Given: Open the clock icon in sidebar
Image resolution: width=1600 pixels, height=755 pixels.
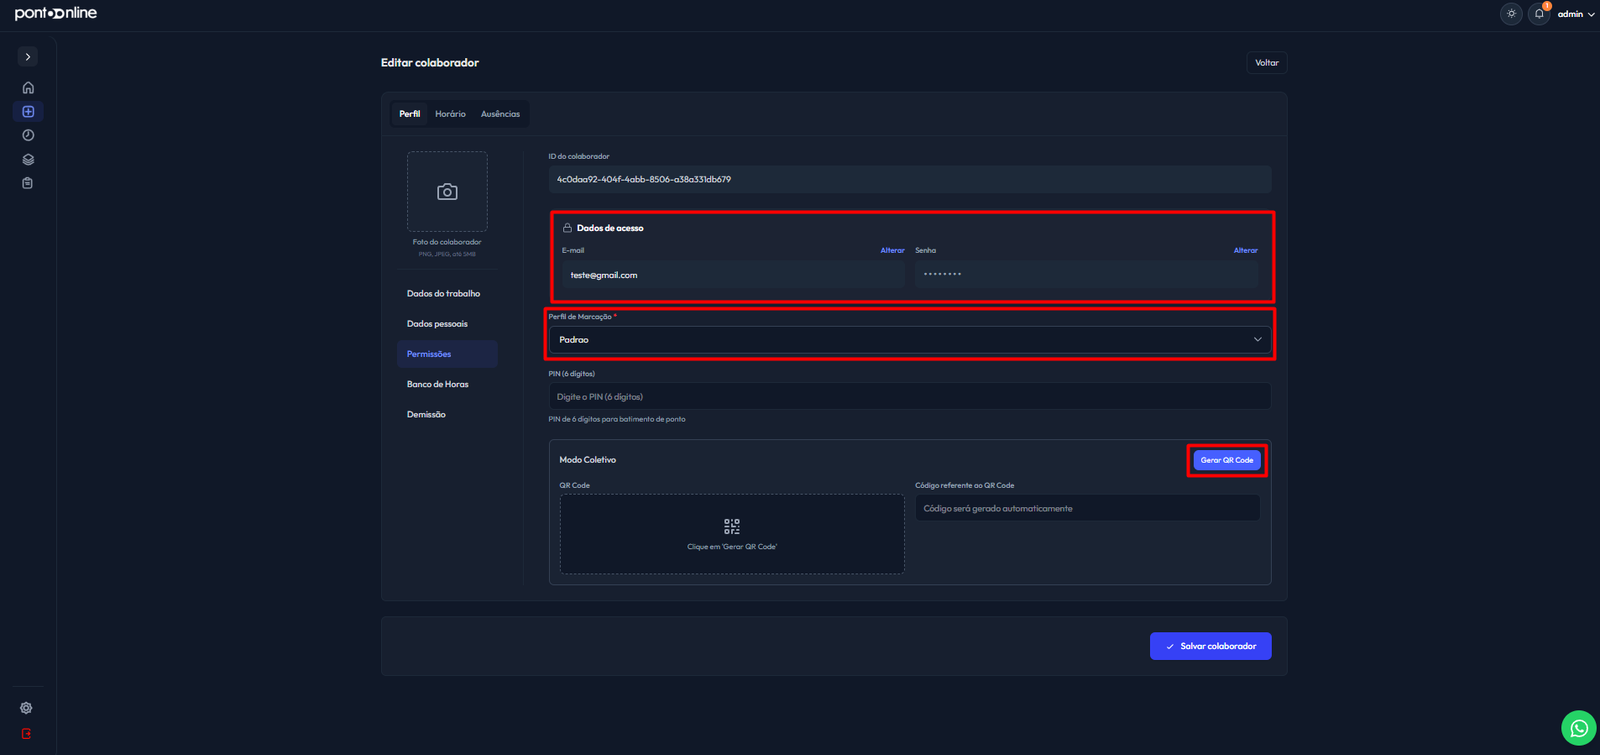Looking at the screenshot, I should tap(28, 135).
